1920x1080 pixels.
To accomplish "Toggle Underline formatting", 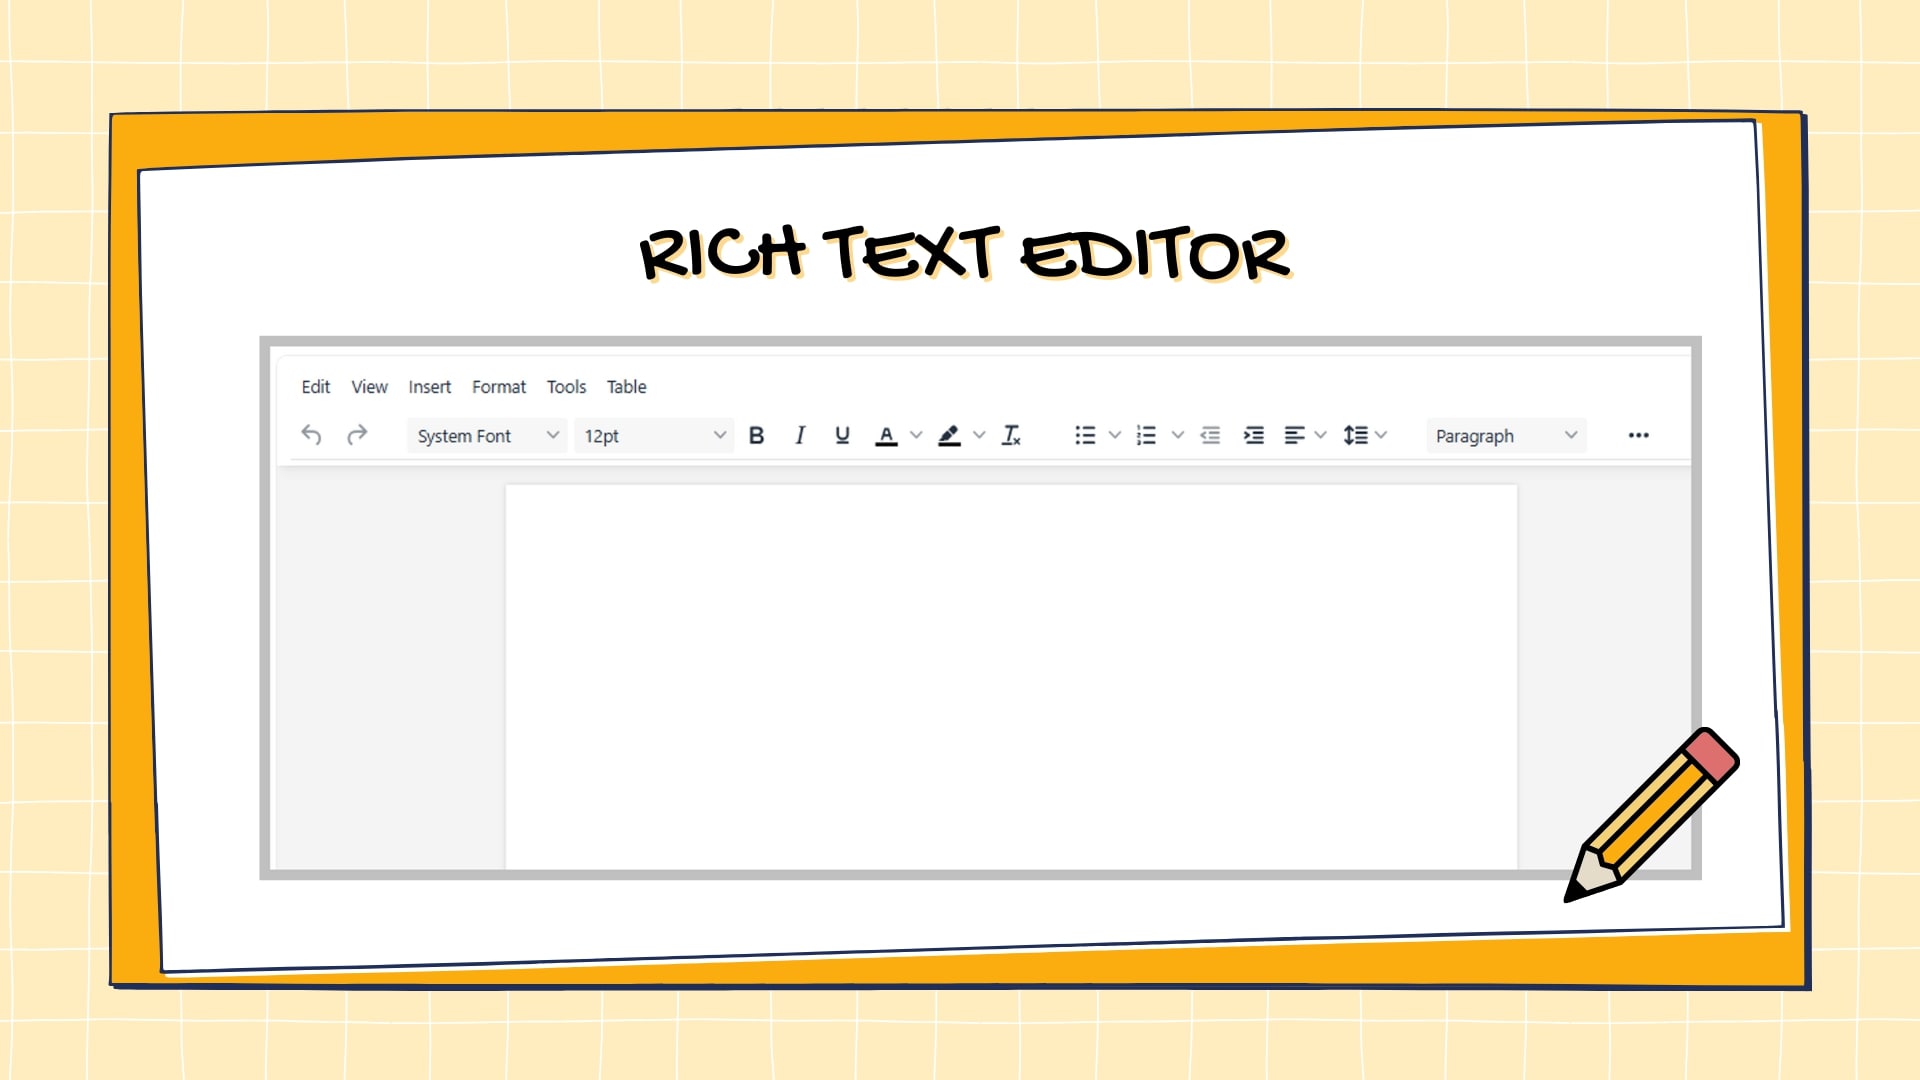I will point(842,435).
